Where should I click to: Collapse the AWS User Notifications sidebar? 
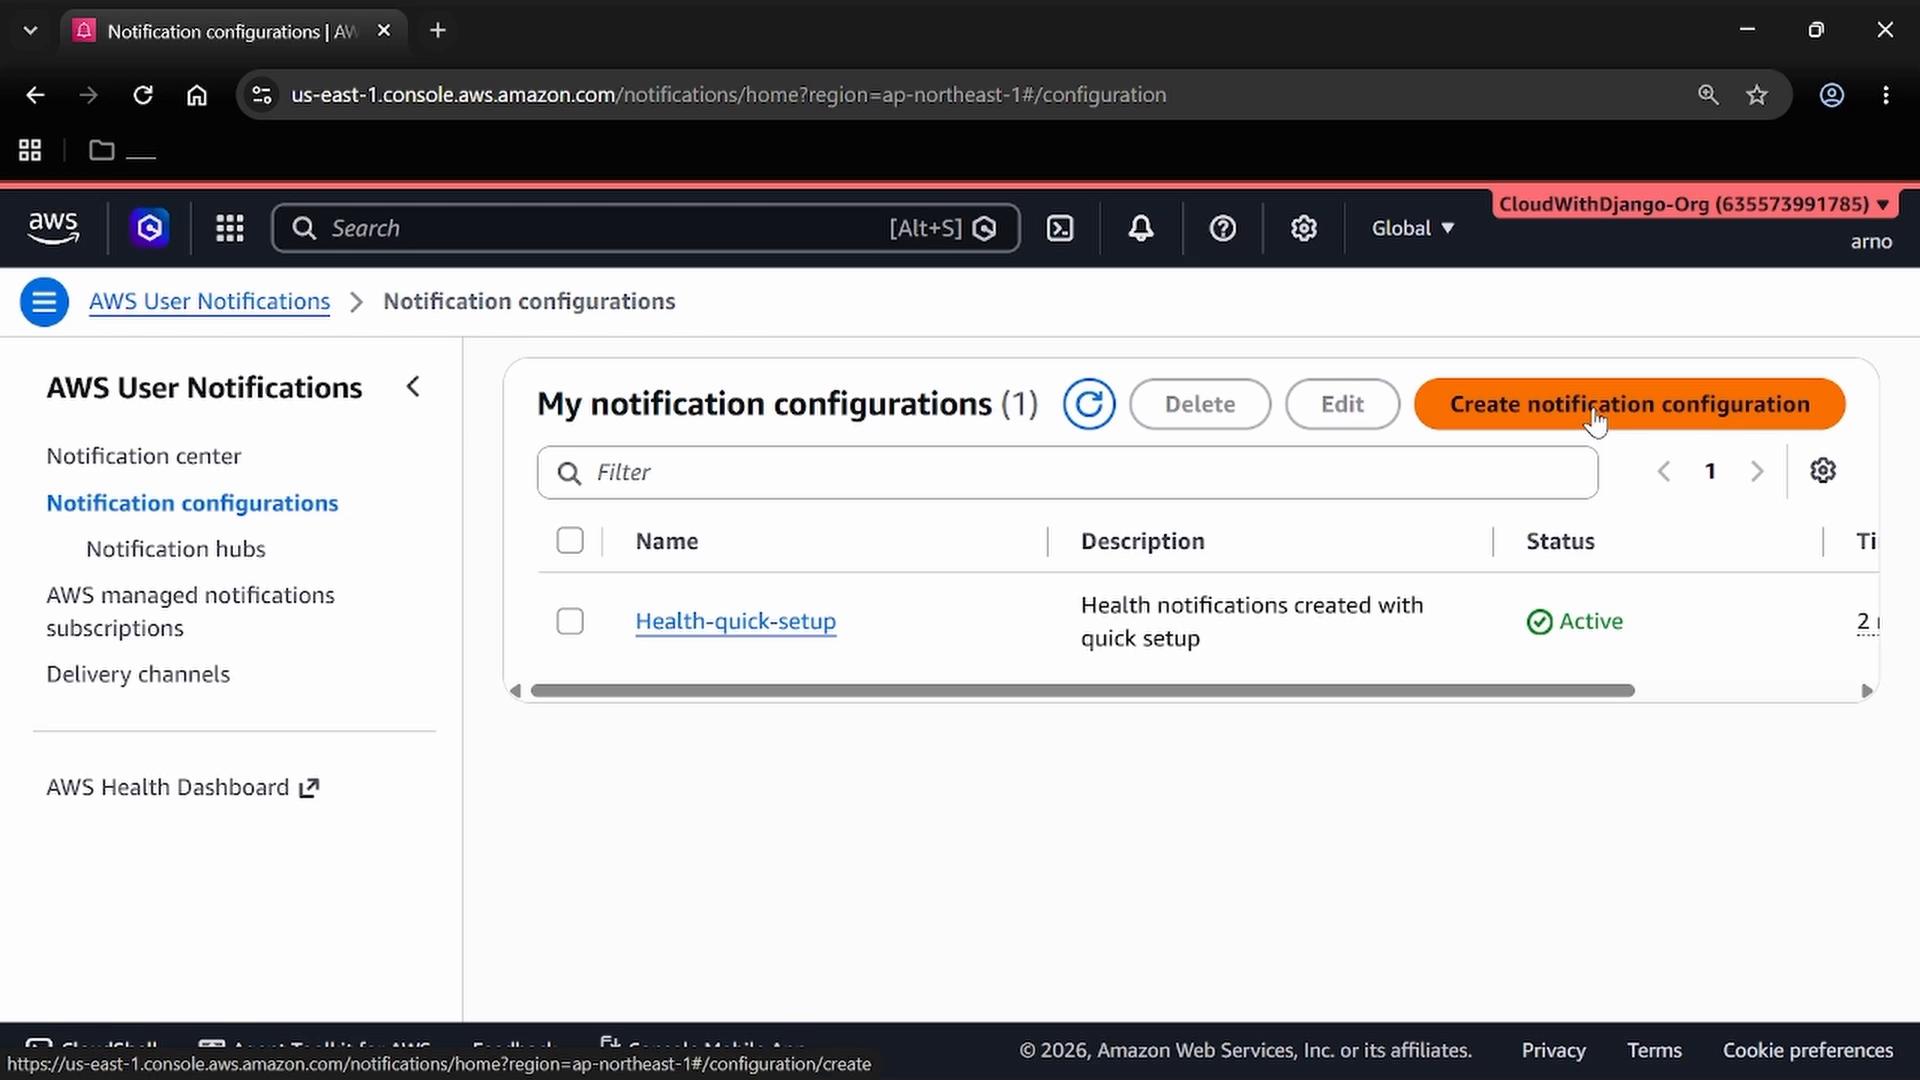coord(413,387)
